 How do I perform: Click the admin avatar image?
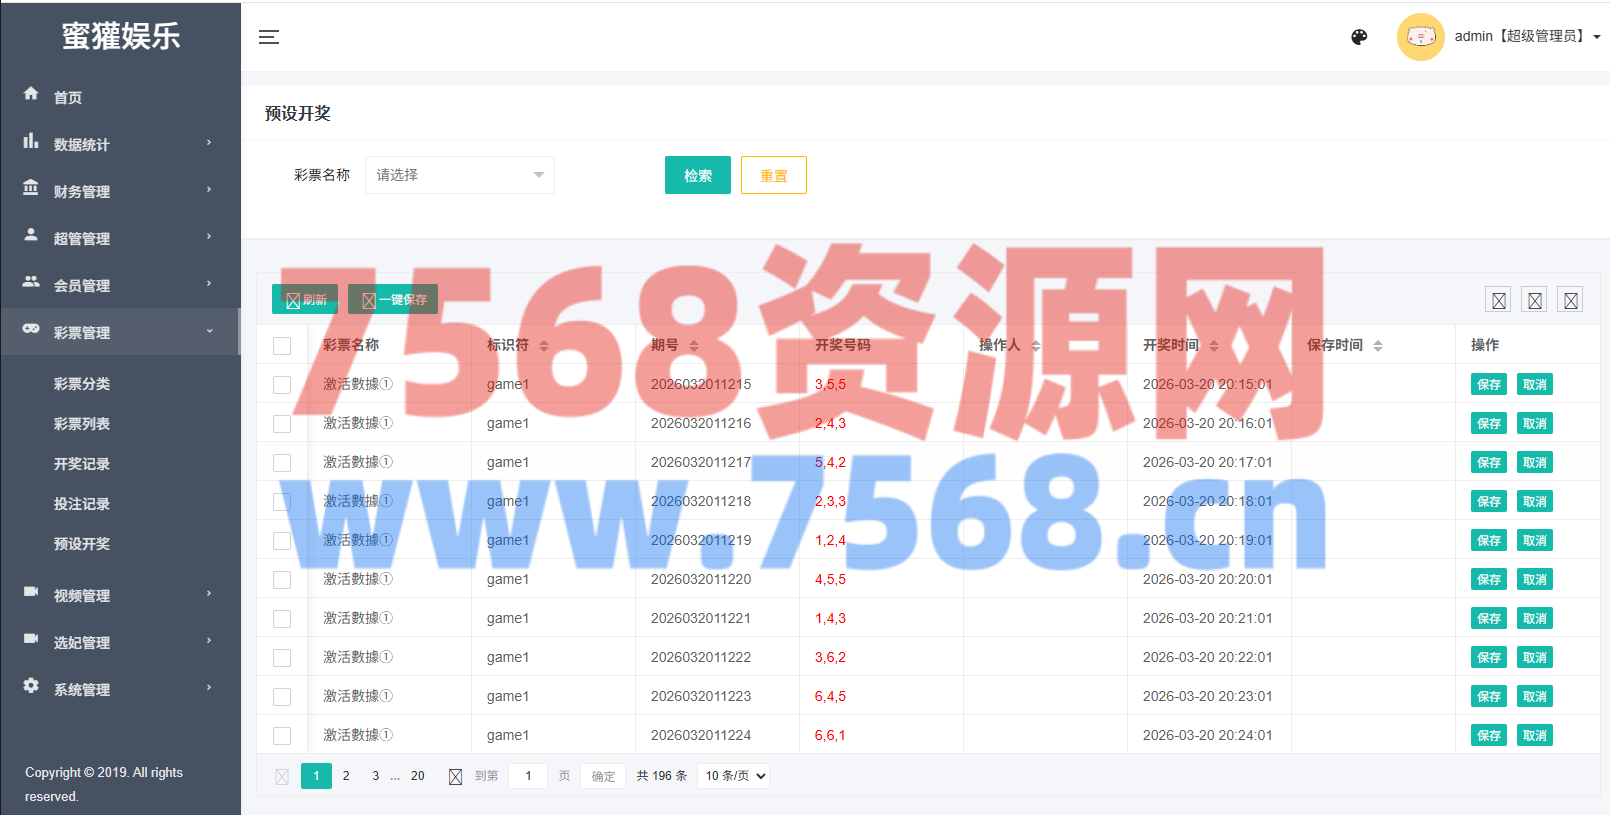tap(1420, 37)
